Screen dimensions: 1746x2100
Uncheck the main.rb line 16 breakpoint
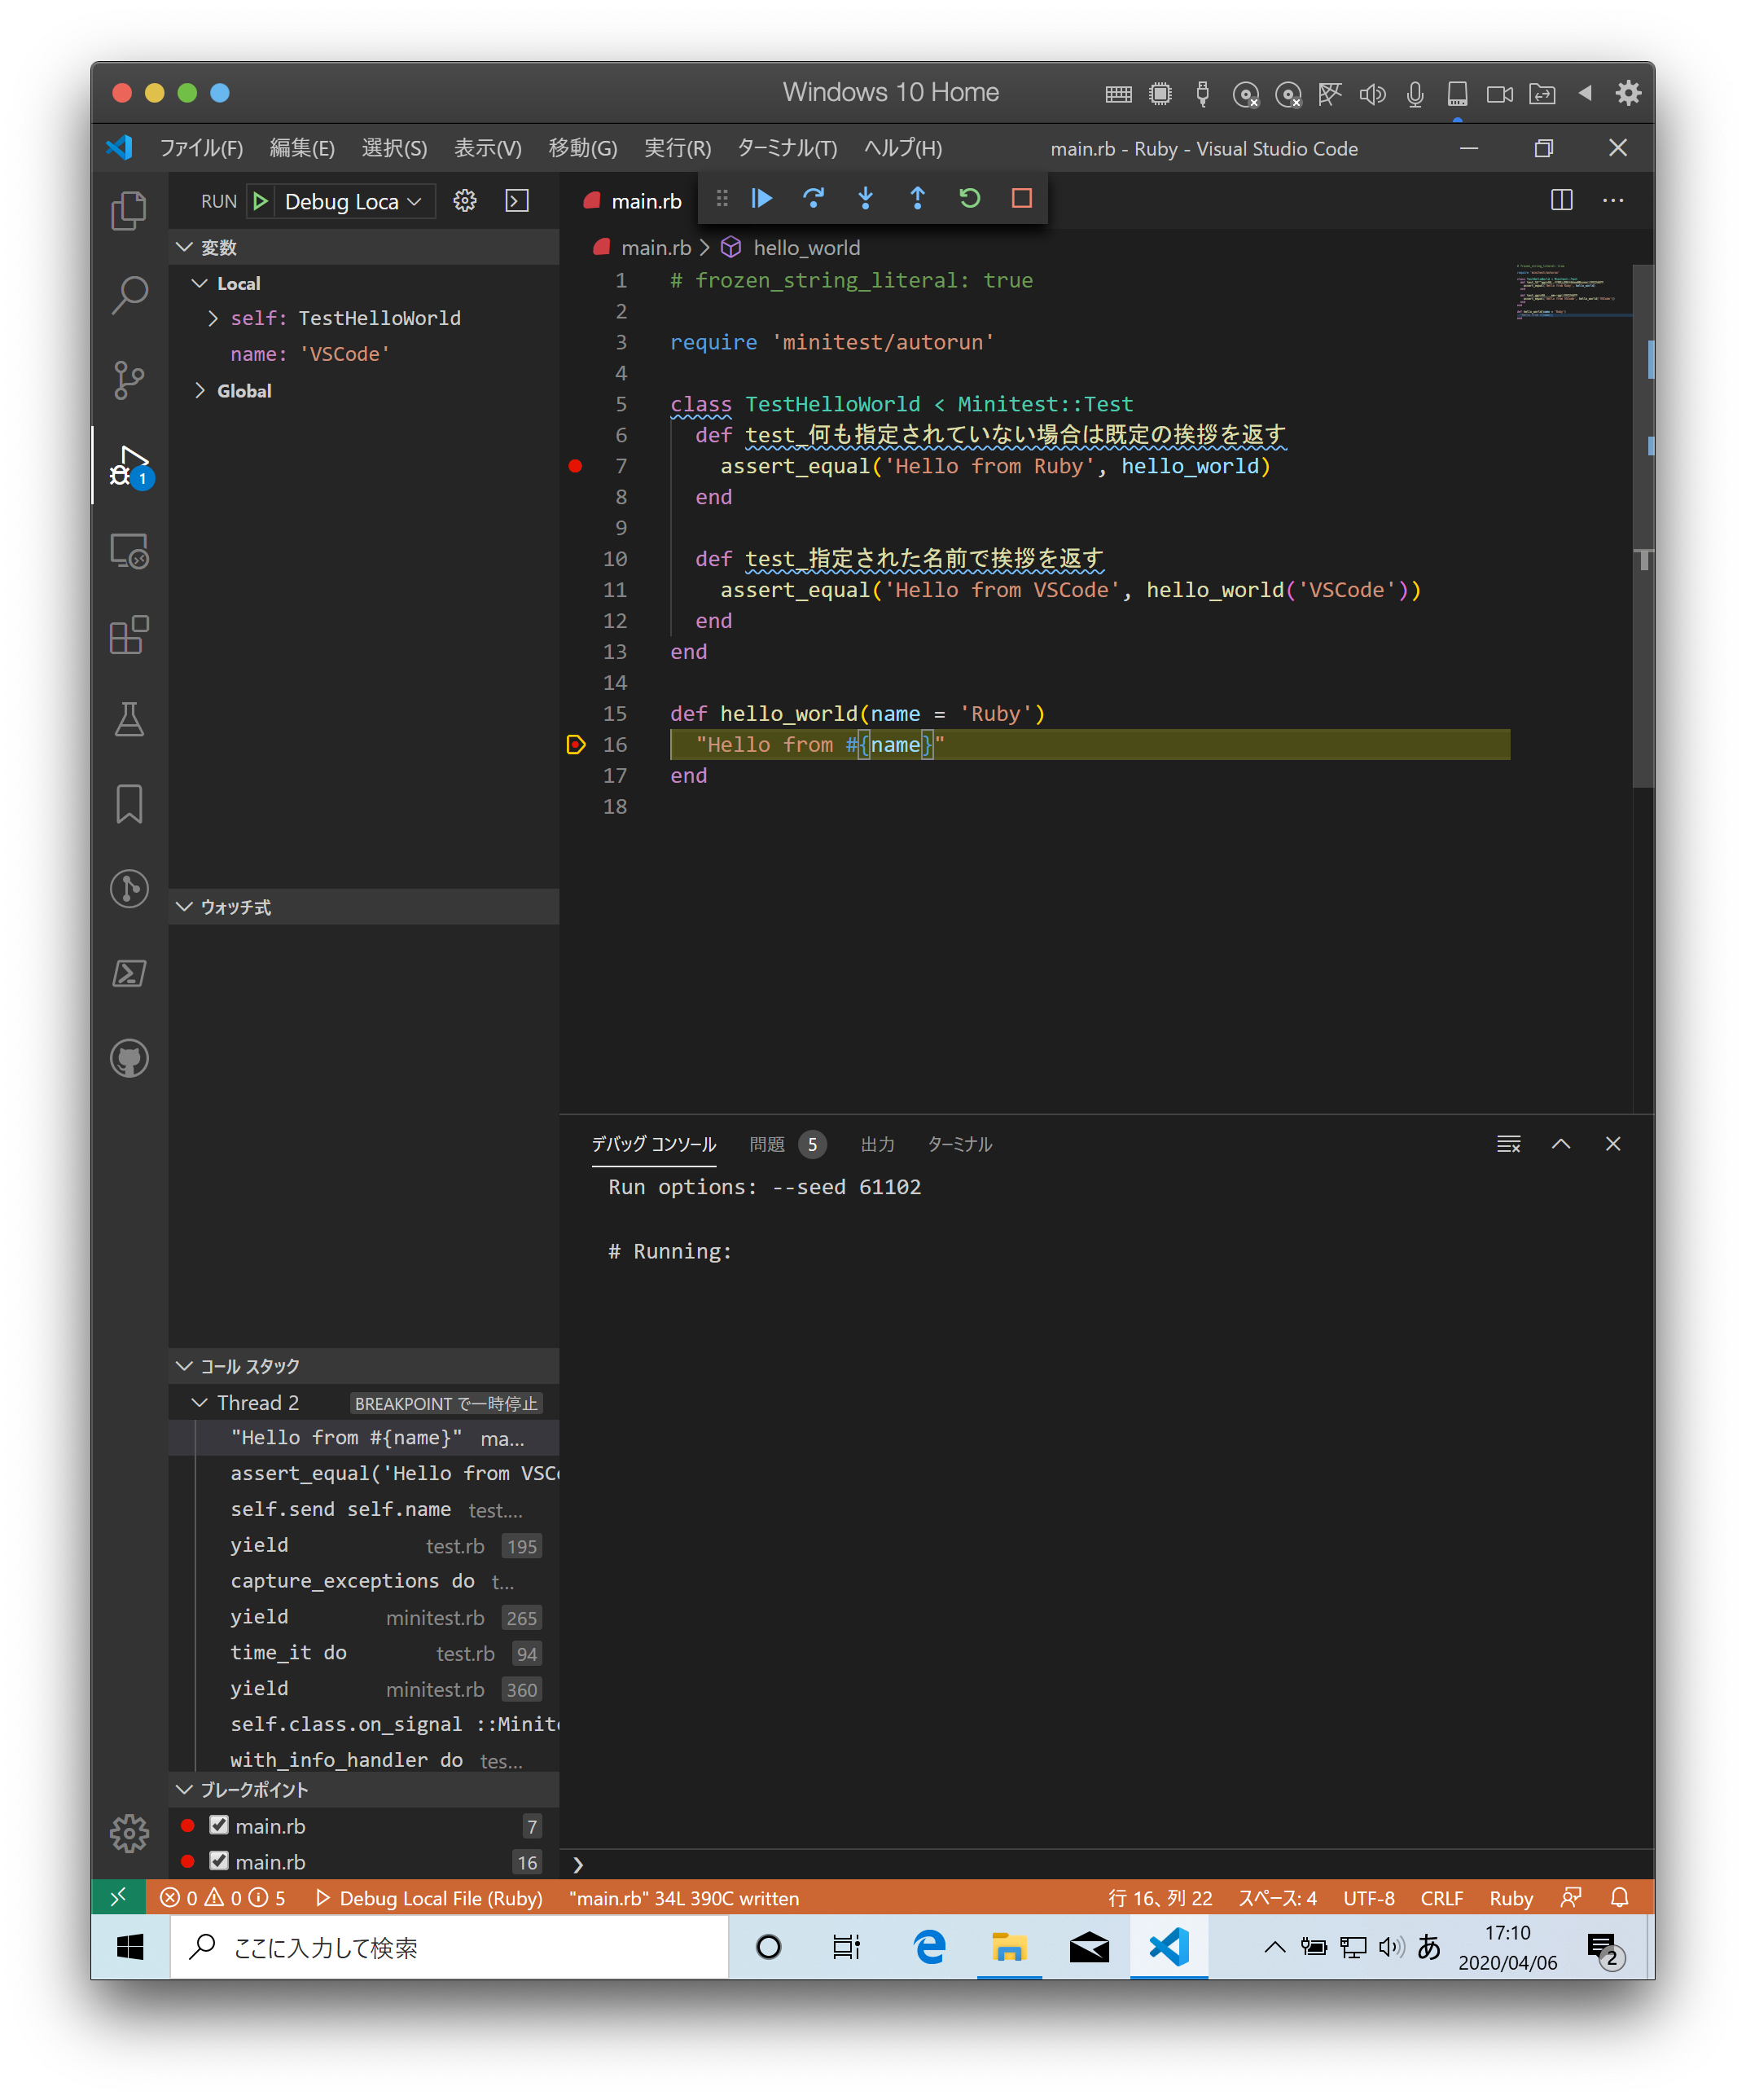[220, 1862]
